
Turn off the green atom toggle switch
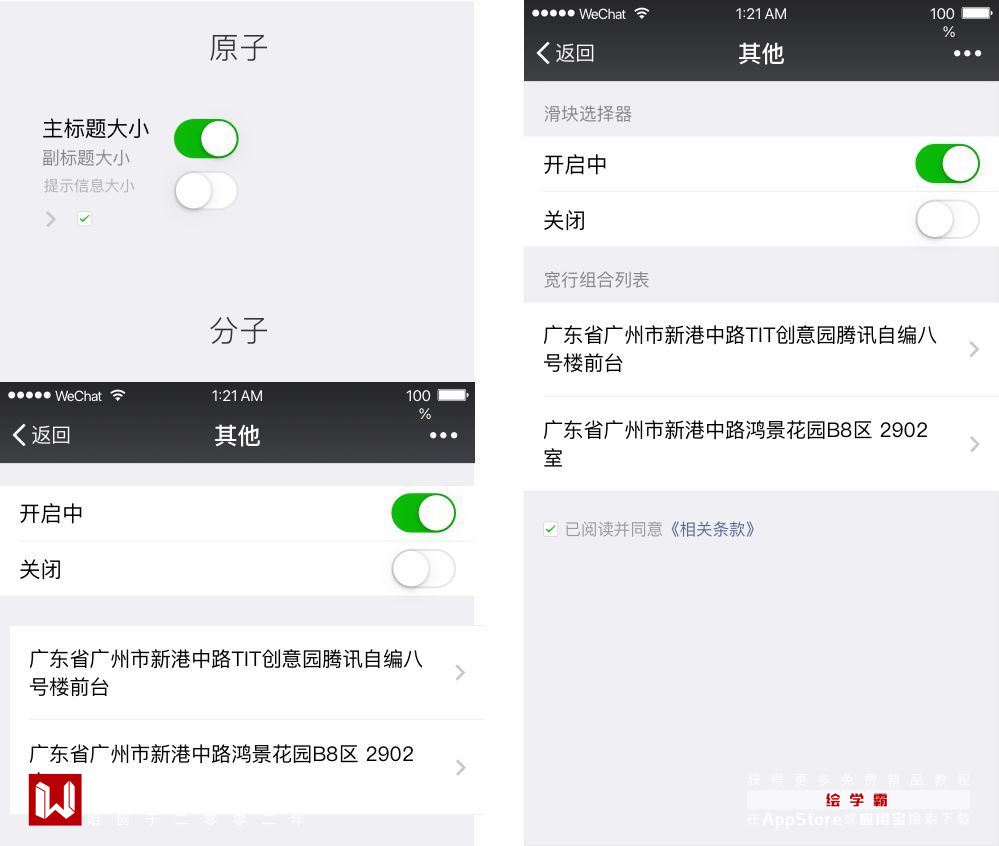pos(206,138)
